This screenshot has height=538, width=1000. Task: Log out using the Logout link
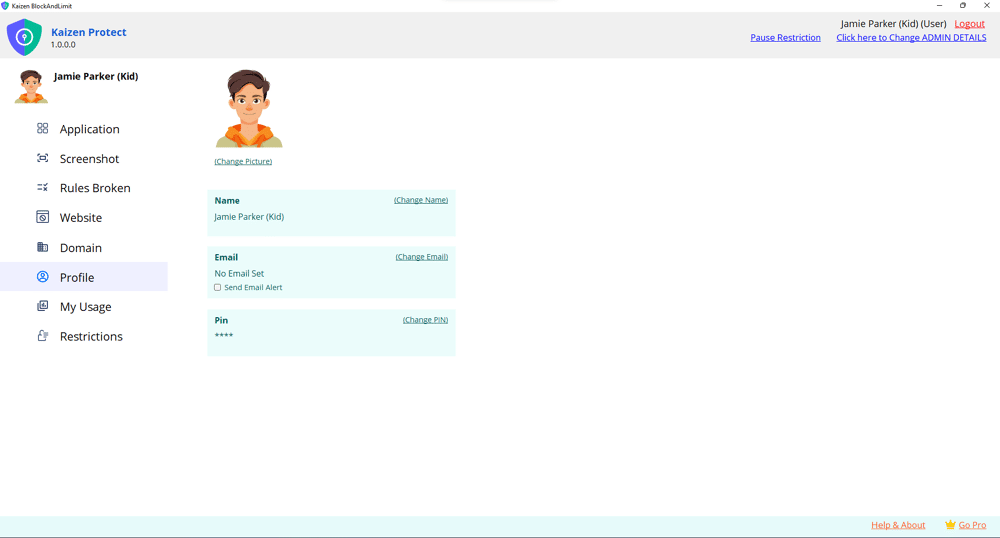pos(969,24)
